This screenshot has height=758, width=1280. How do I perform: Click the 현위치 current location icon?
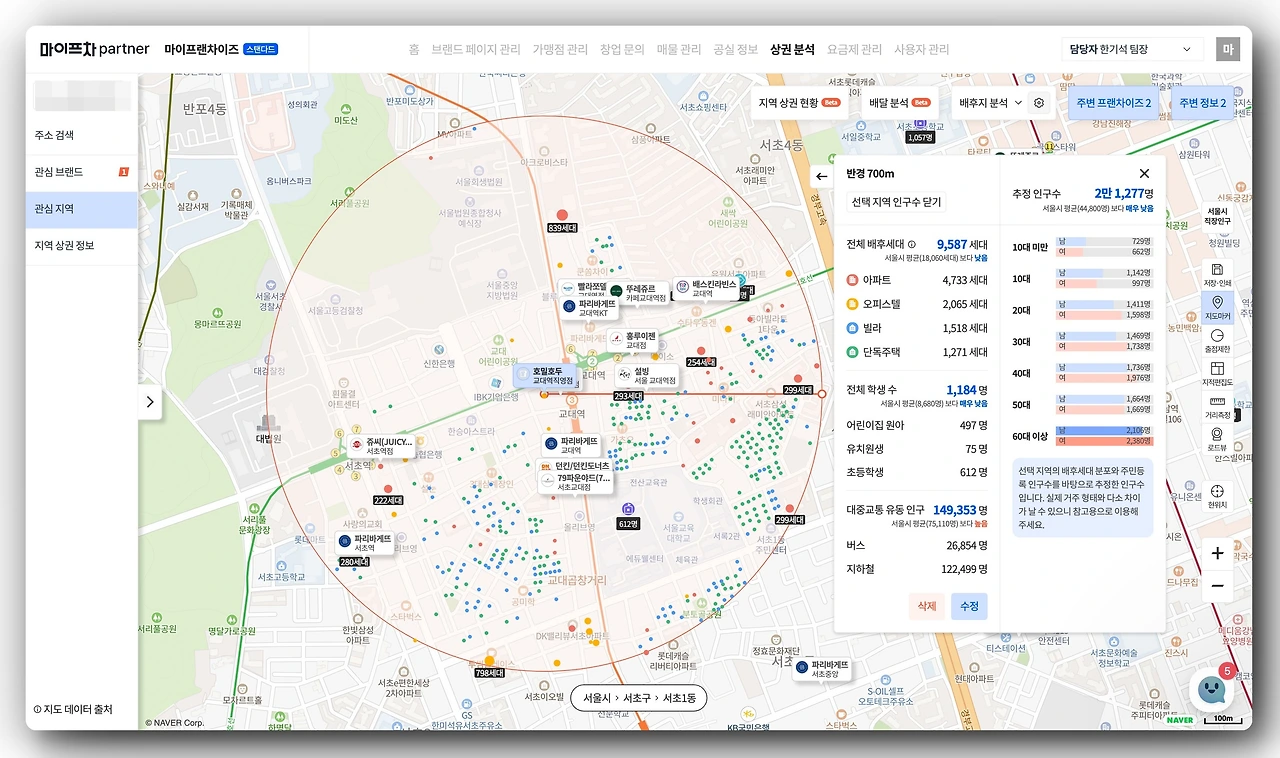click(x=1217, y=495)
